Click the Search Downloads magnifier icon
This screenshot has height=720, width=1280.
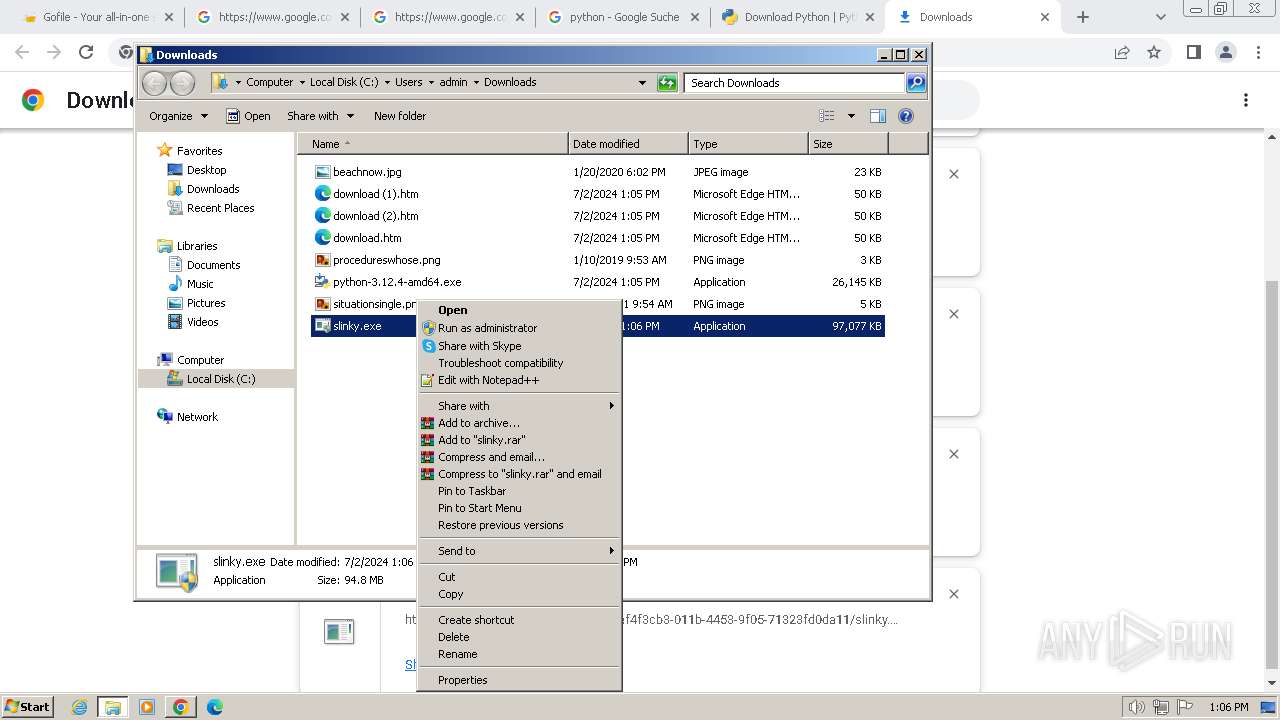click(915, 83)
